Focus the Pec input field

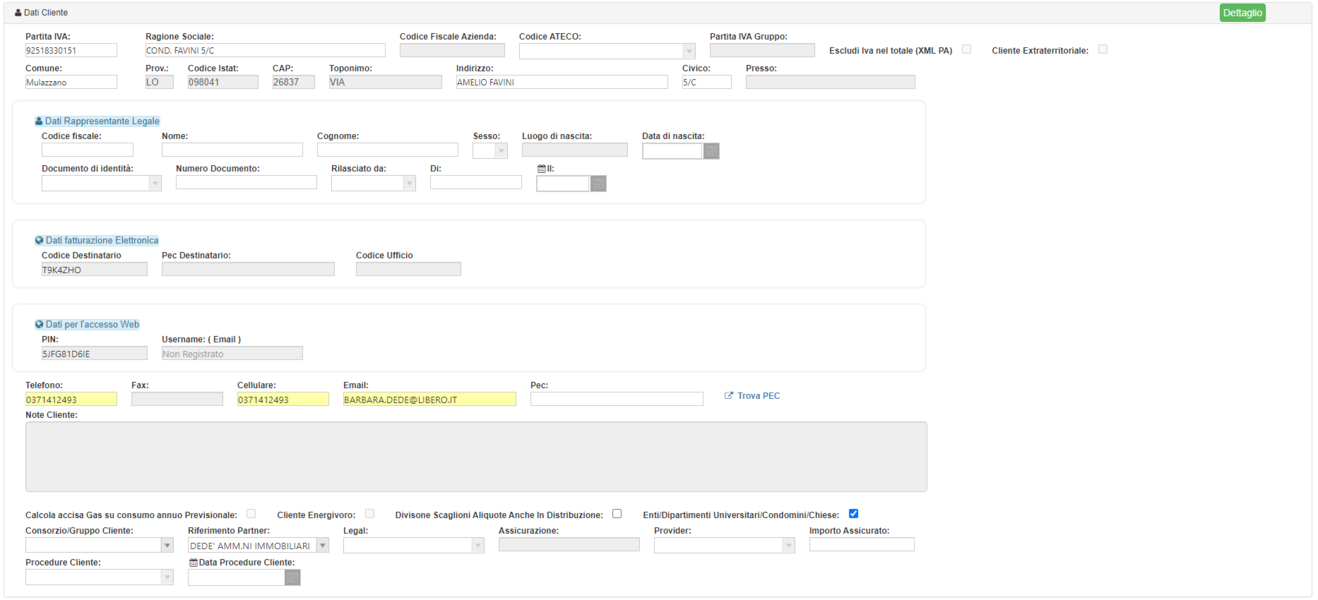coord(617,399)
